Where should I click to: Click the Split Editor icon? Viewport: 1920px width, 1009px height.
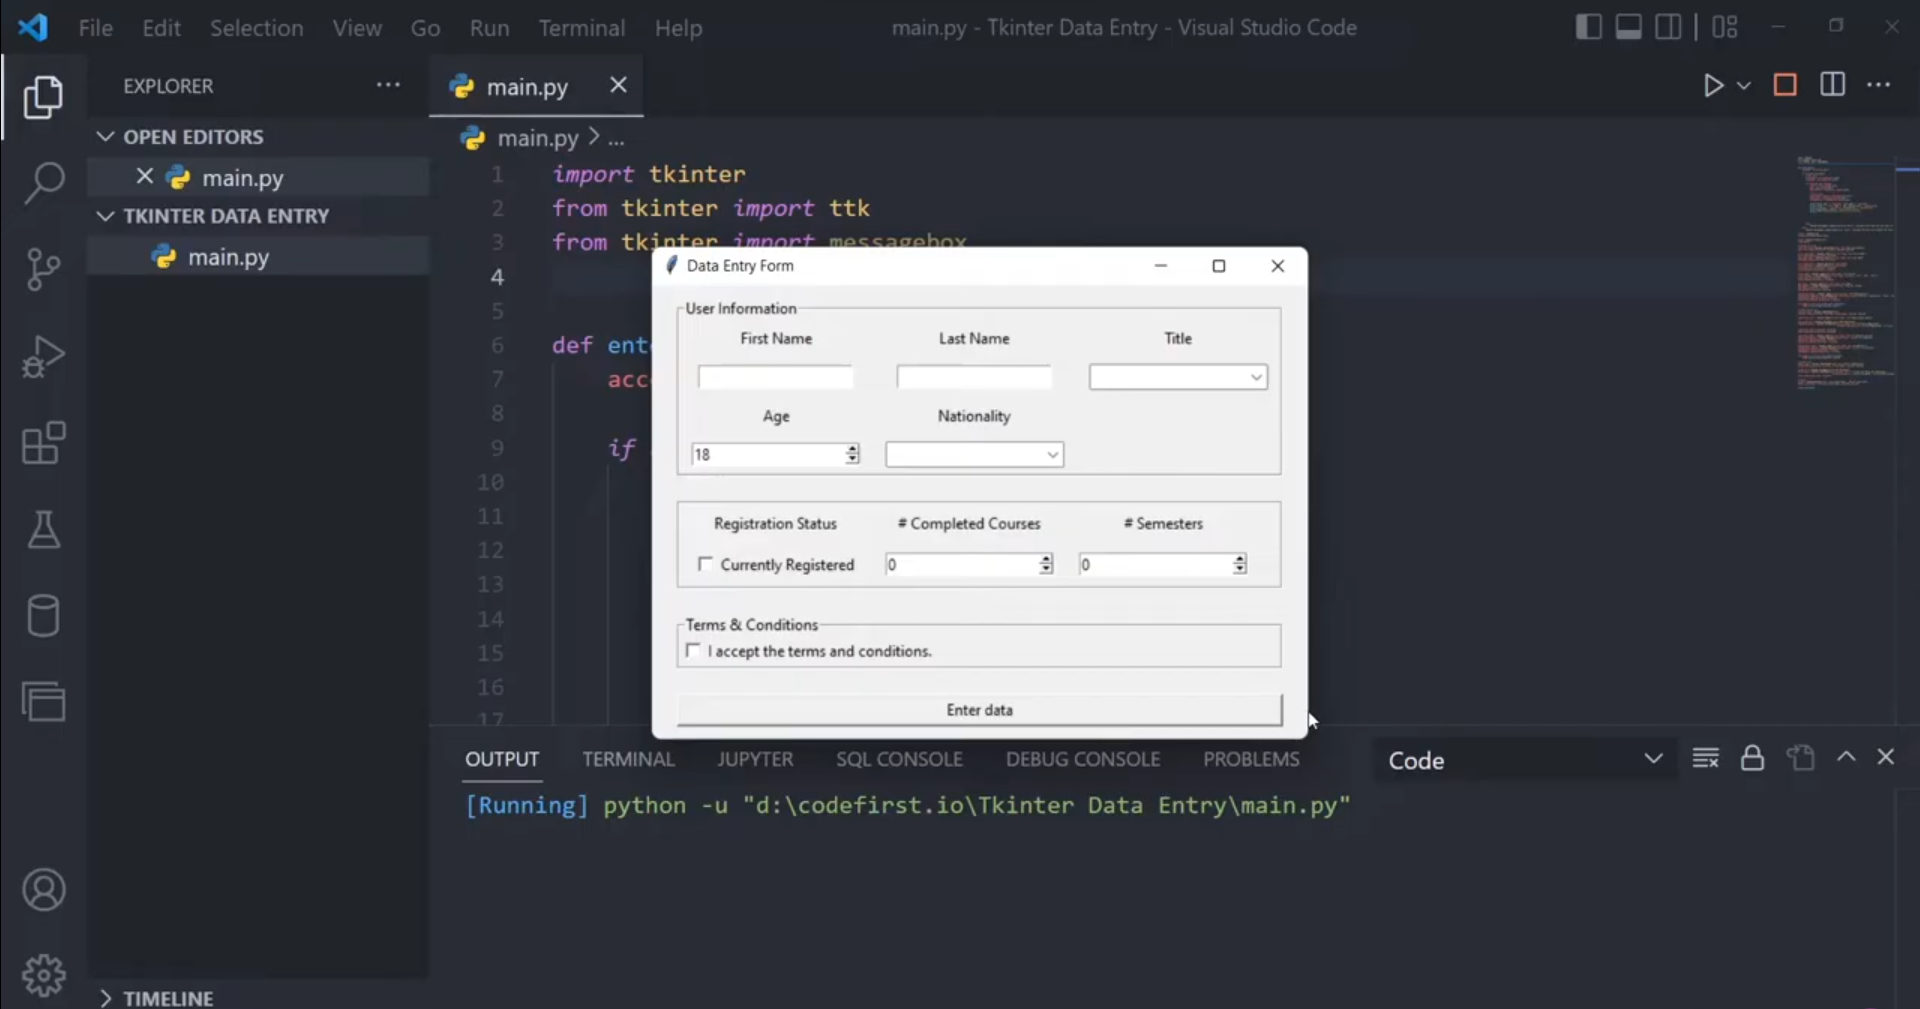(x=1832, y=86)
